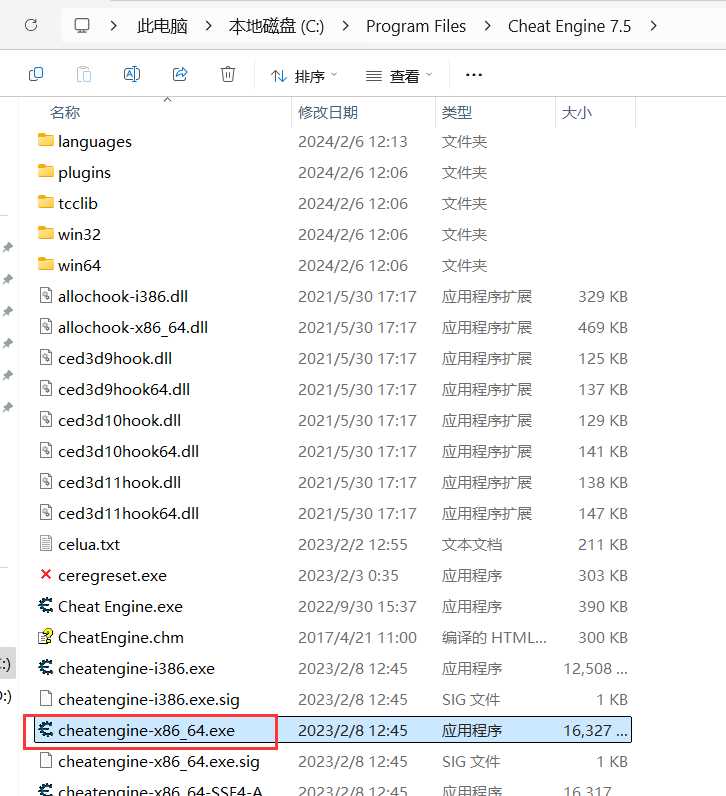Screen dimensions: 726x796
Task: Click the Copy toolbar icon
Action: click(x=36, y=75)
